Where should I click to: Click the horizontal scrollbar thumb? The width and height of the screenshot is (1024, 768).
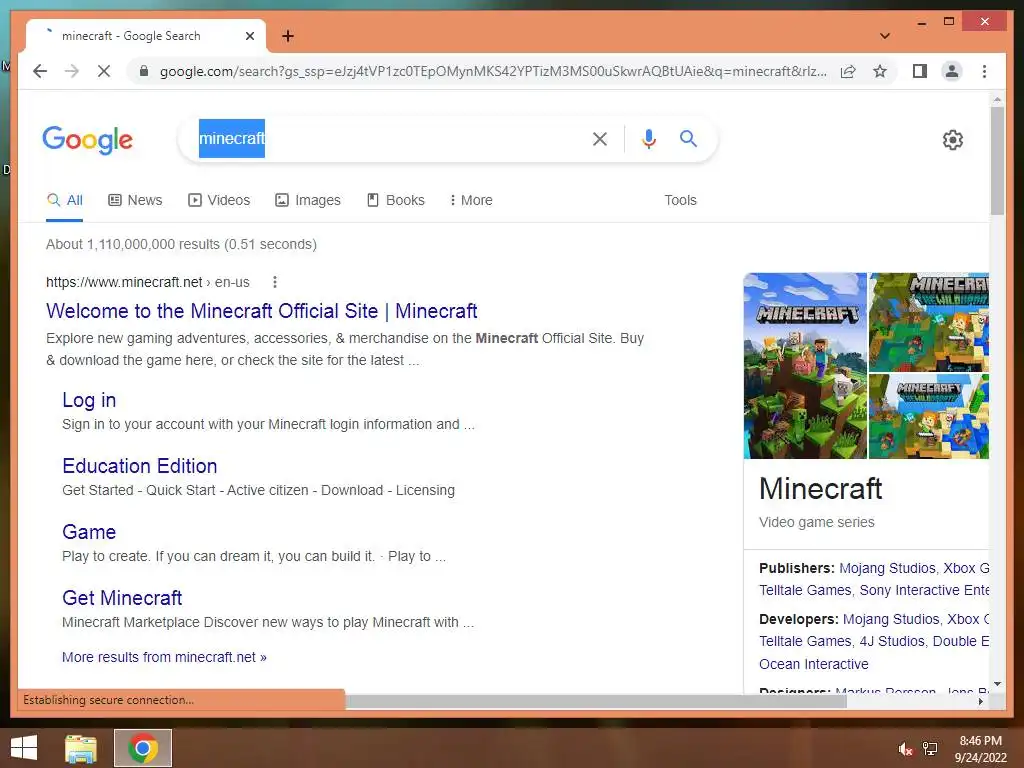pyautogui.click(x=596, y=701)
